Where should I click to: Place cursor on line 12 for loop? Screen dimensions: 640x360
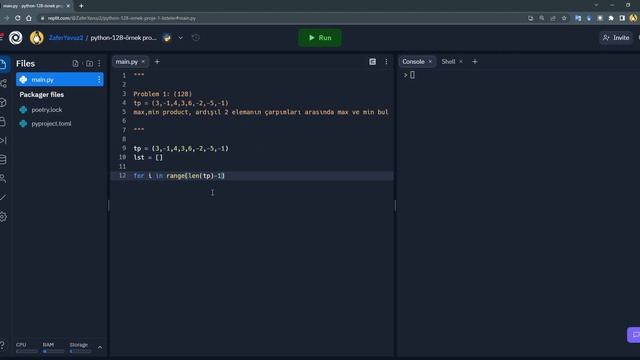[179, 176]
